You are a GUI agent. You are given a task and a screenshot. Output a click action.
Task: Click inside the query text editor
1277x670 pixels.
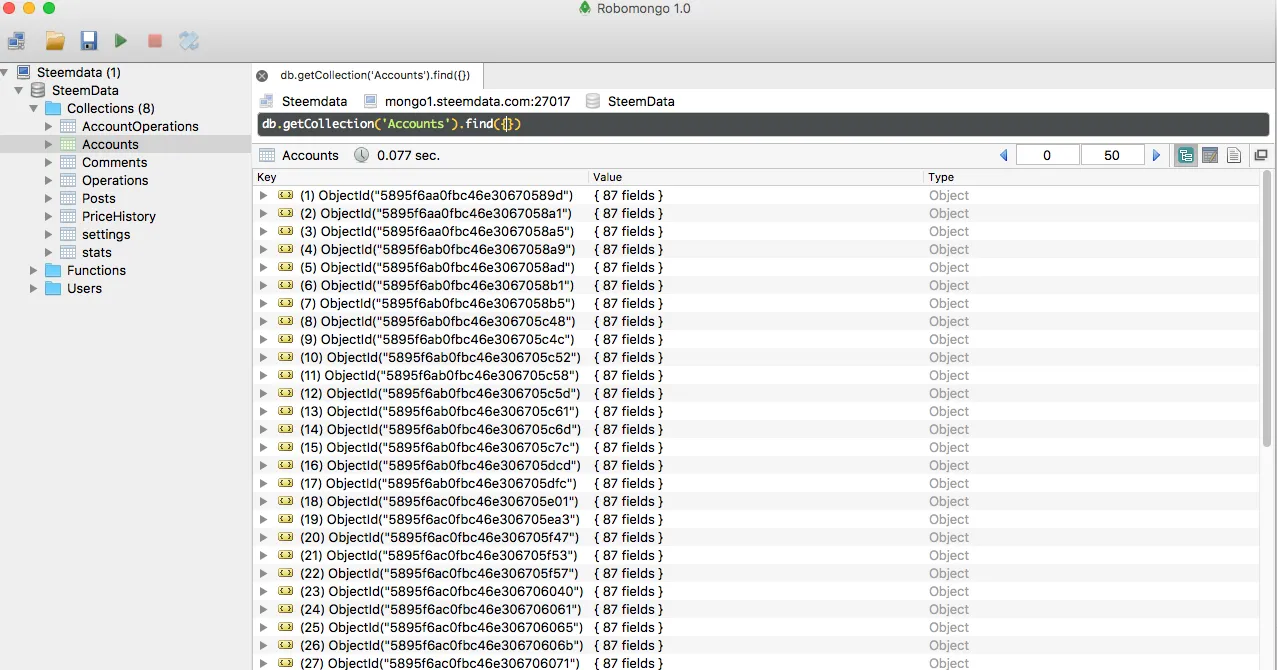pos(763,124)
